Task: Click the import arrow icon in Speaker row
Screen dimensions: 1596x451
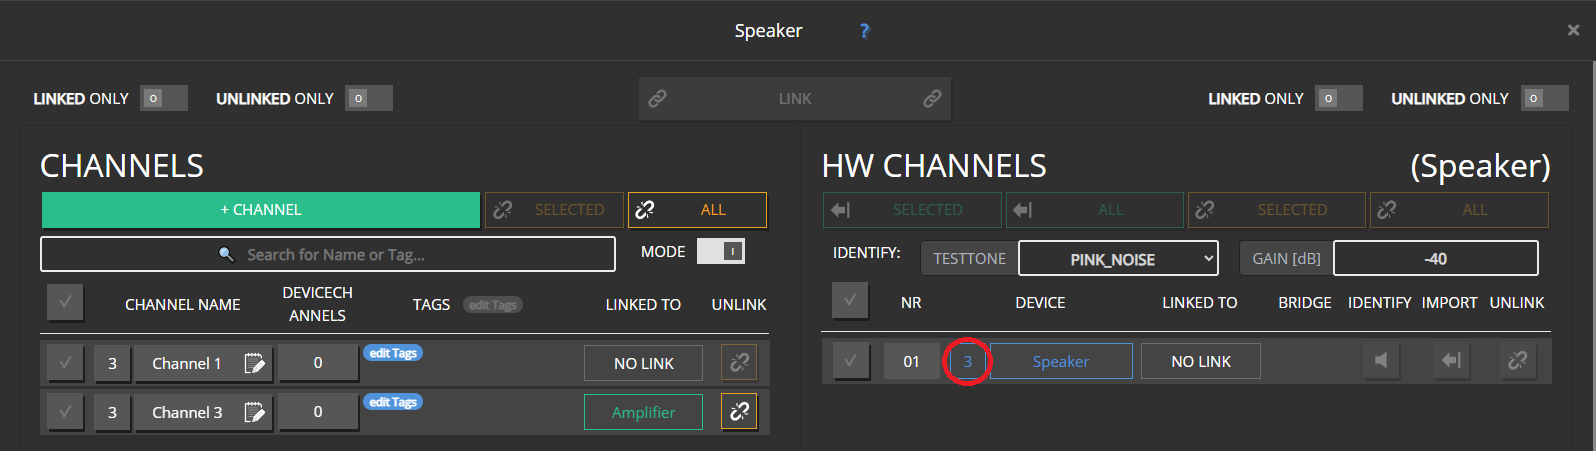Action: [1449, 361]
